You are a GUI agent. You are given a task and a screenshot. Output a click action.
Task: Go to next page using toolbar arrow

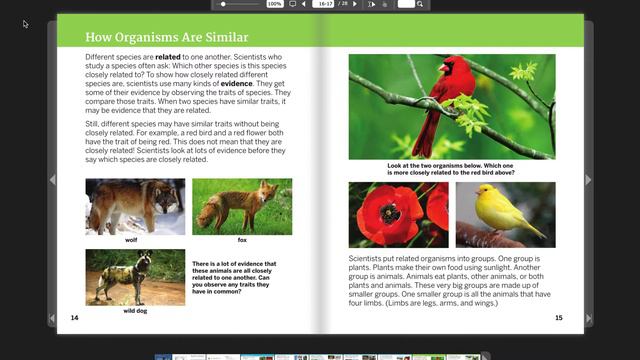[x=355, y=4]
